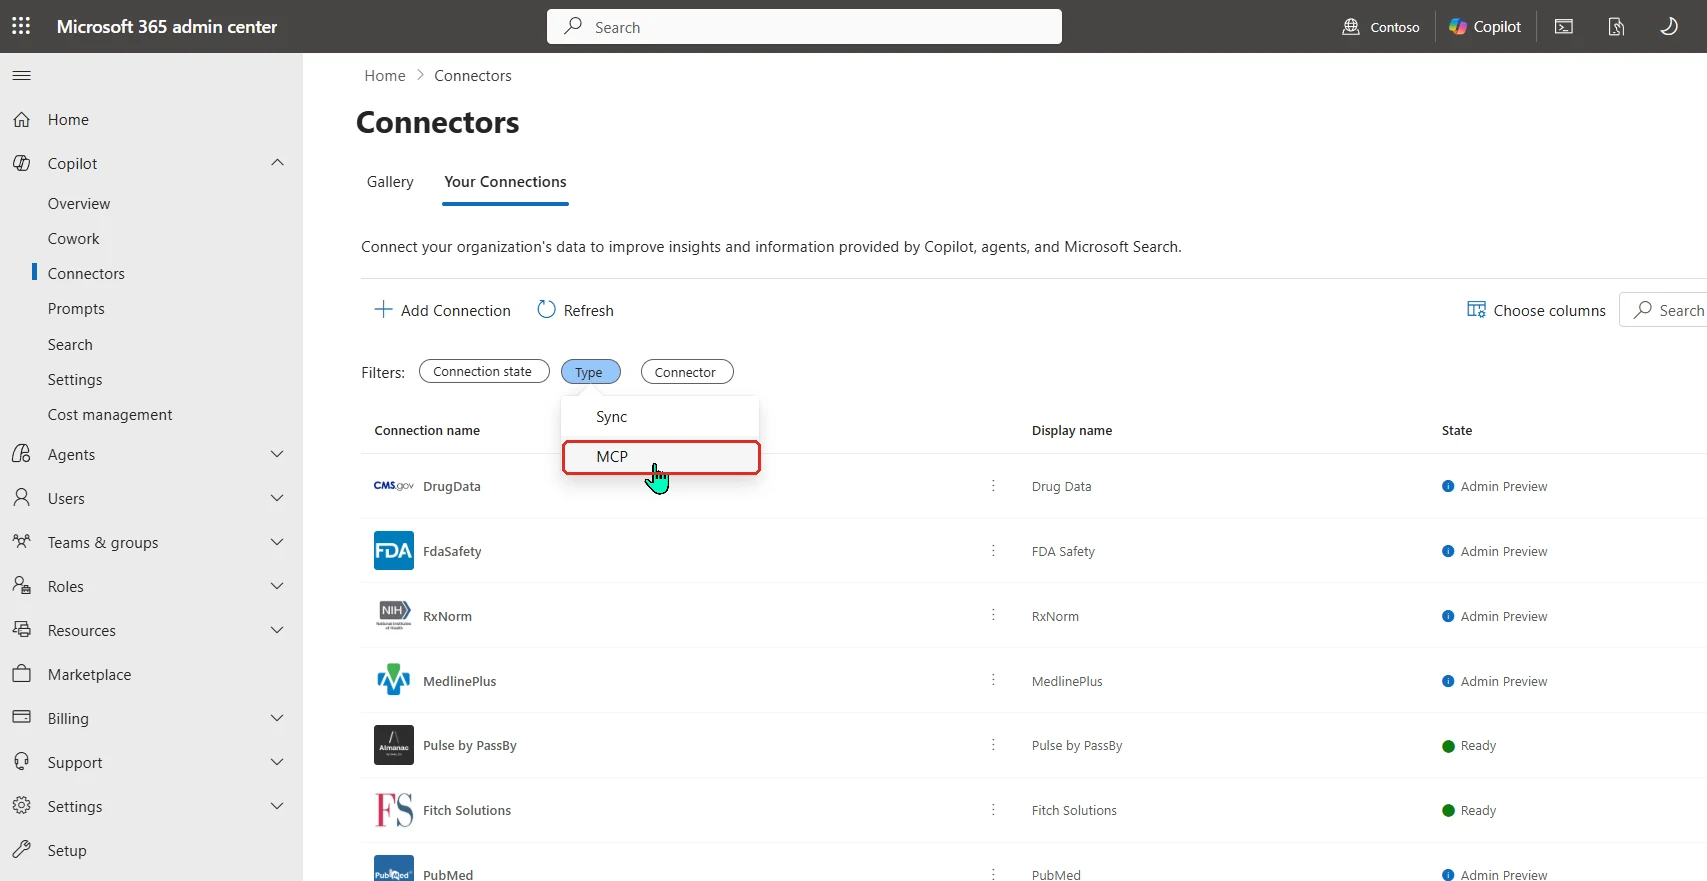Open the MedlinePlus connection name
This screenshot has width=1707, height=881.
tap(460, 682)
